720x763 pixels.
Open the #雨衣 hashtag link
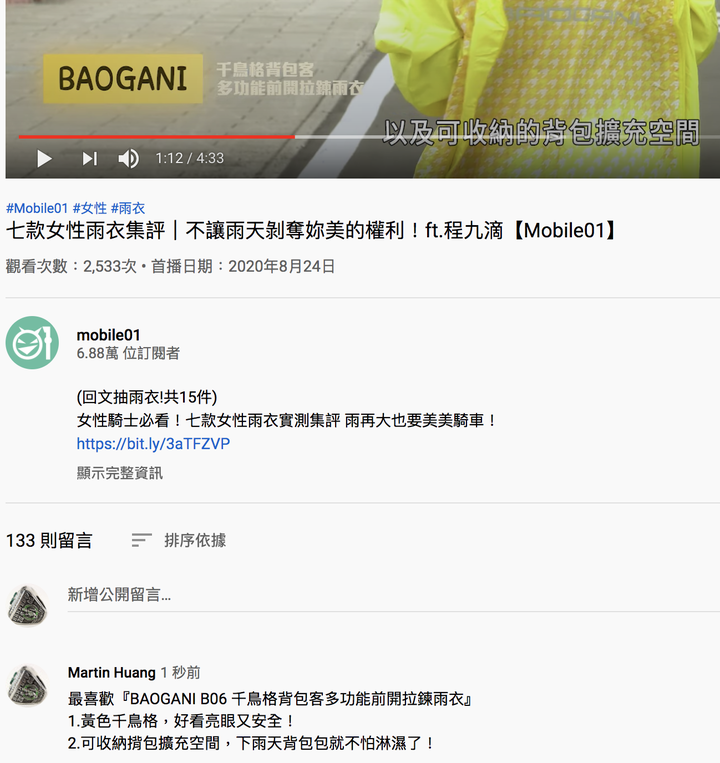[x=128, y=208]
